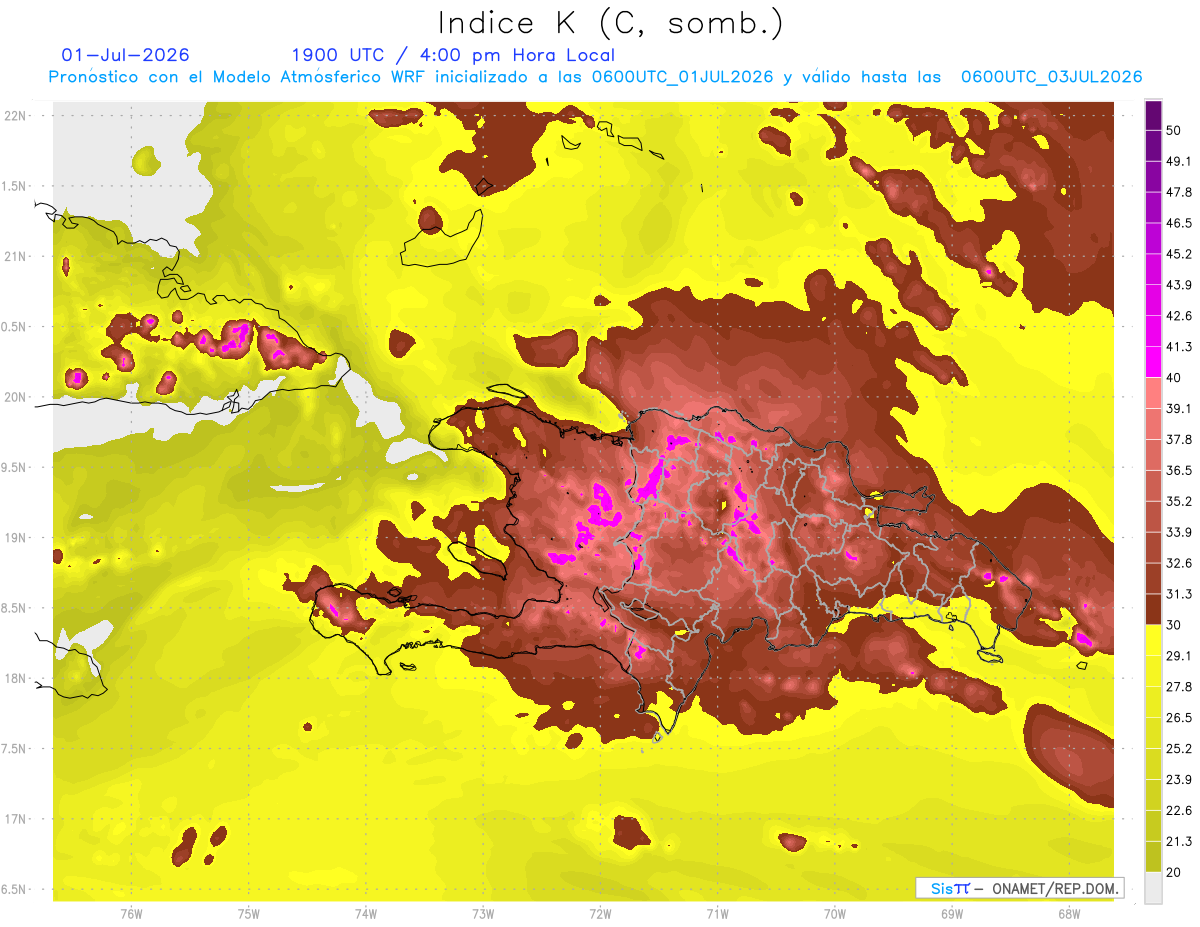Select bright yellow swatch between 29.1 and 30
The height and width of the screenshot is (927, 1200).
pyautogui.click(x=1153, y=640)
